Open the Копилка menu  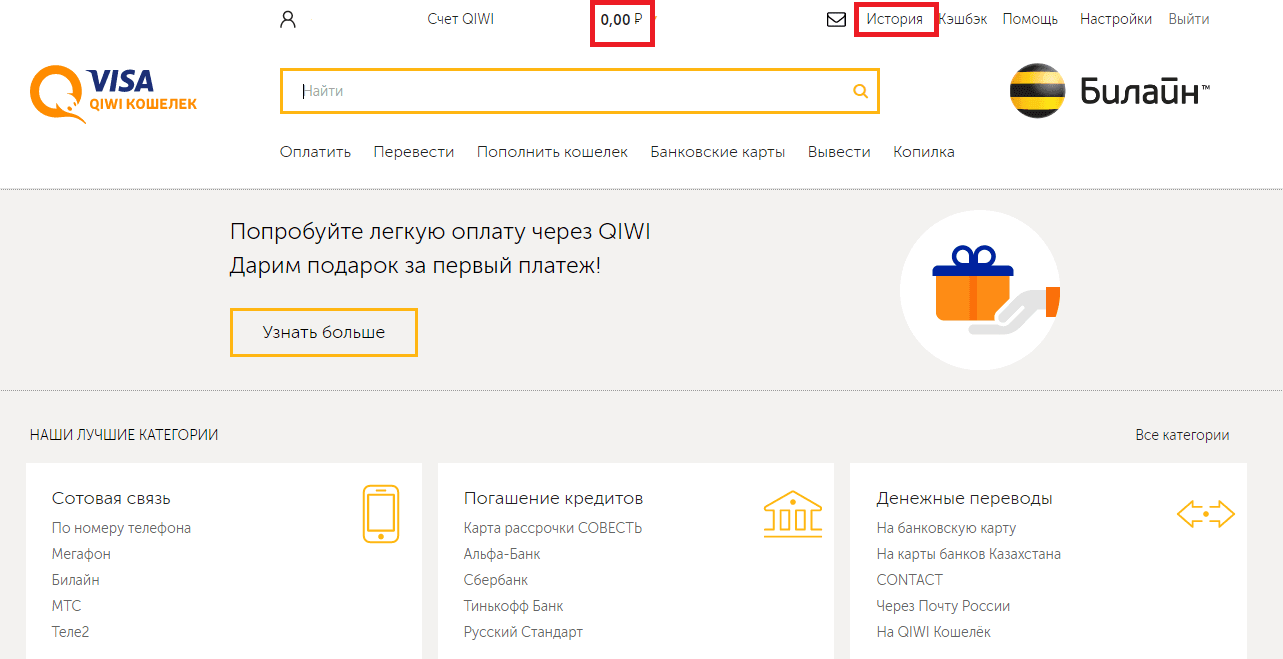tap(924, 152)
